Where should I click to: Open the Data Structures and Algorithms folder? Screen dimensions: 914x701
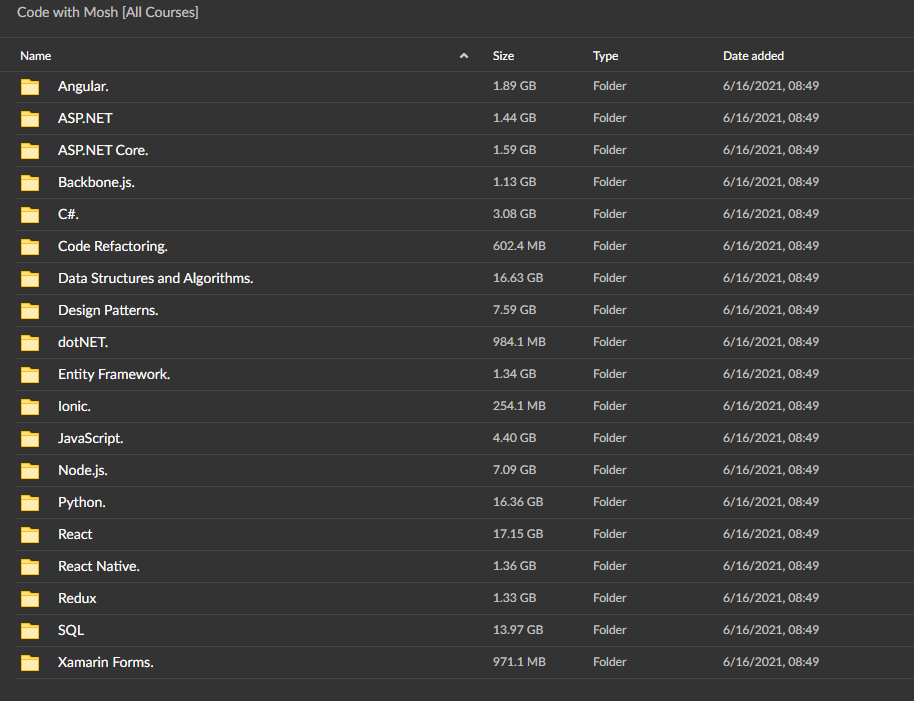click(x=156, y=279)
